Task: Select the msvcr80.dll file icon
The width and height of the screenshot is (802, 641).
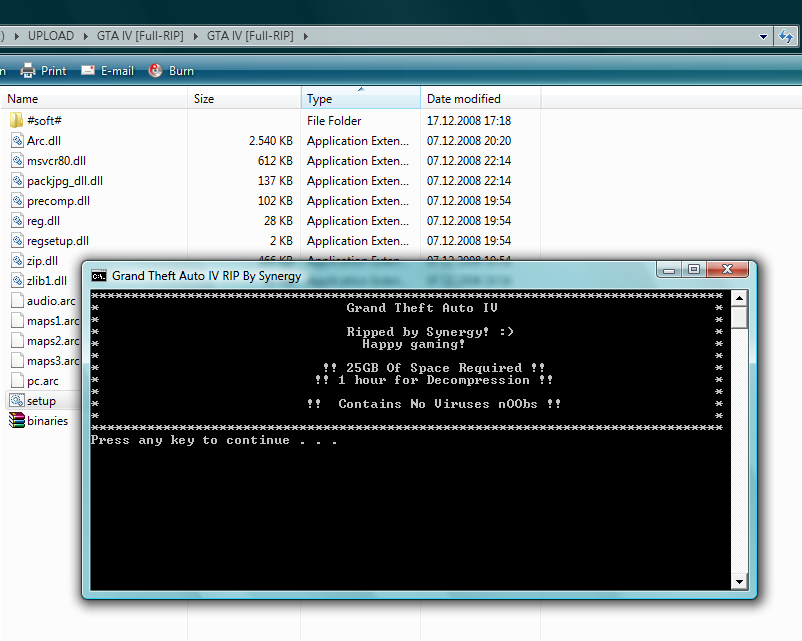Action: tap(17, 161)
